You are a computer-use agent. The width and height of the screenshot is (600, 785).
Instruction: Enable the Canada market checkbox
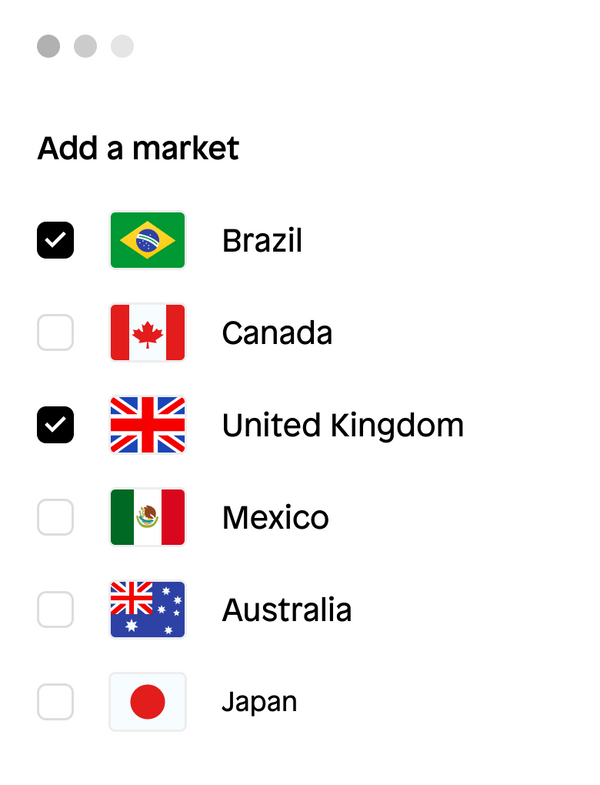coord(55,332)
